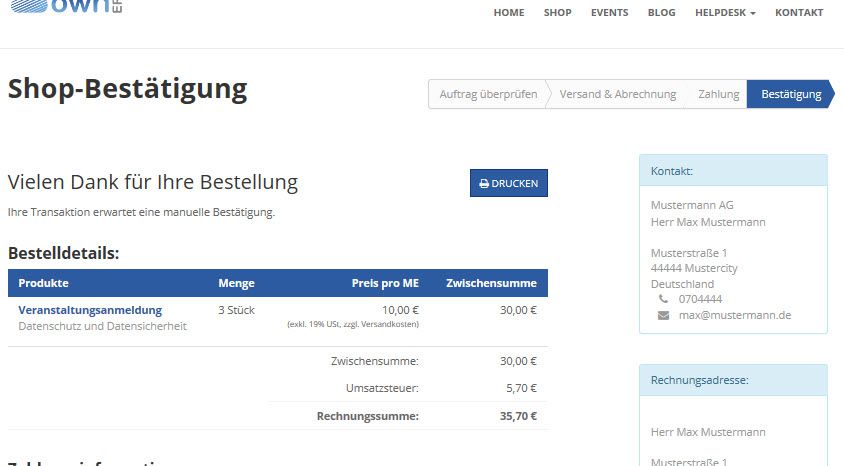Viewport: 844px width, 466px height.
Task: Open the EVENTS page from navigation
Action: click(x=609, y=13)
